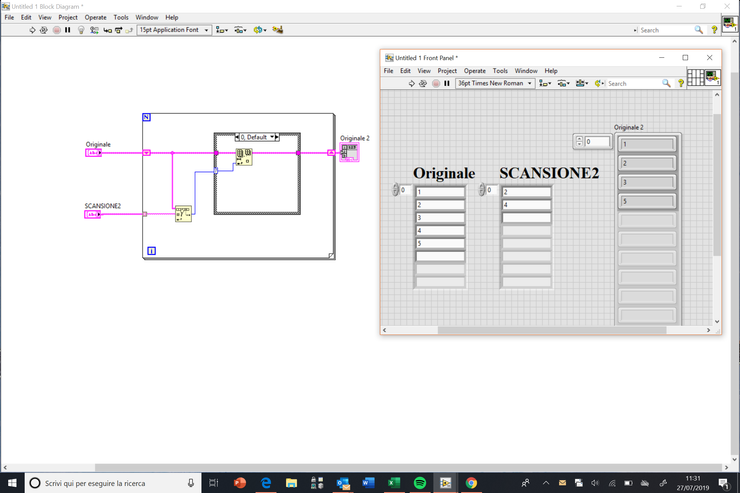The height and width of the screenshot is (493, 740).
Task: Click Originale array index stepper
Action: [x=395, y=190]
